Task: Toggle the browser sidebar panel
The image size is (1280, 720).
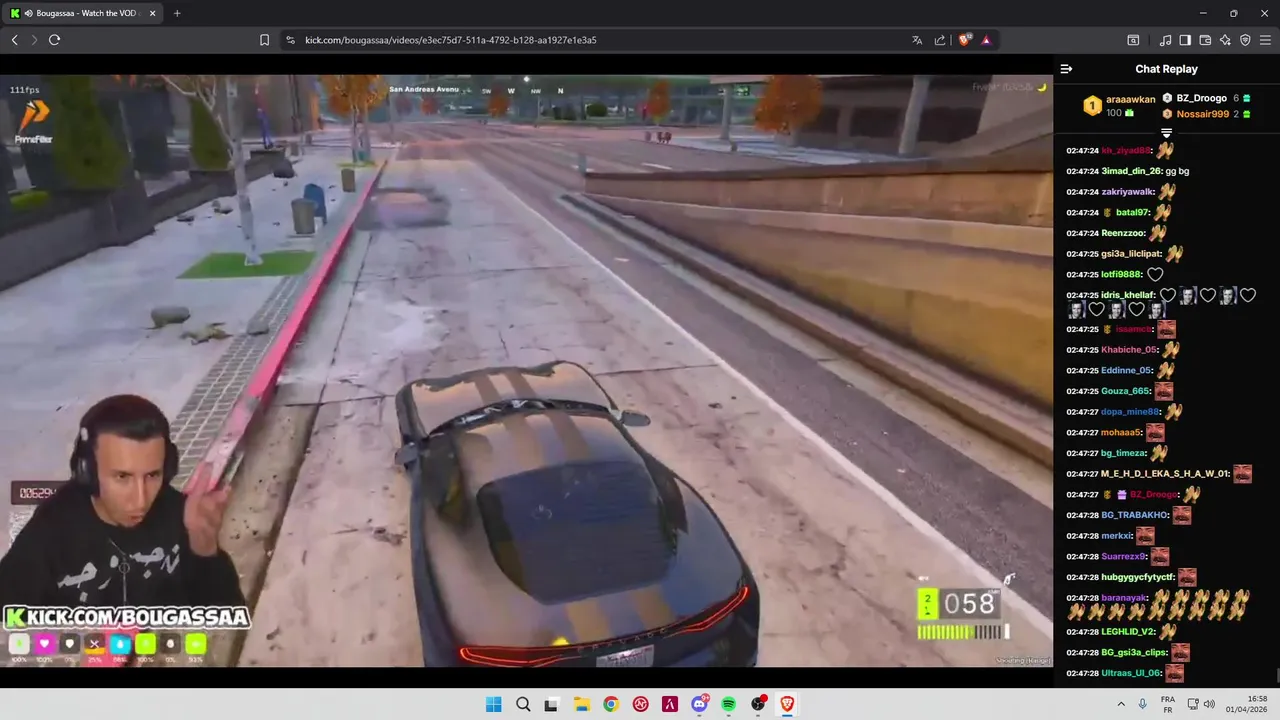Action: tap(1185, 40)
